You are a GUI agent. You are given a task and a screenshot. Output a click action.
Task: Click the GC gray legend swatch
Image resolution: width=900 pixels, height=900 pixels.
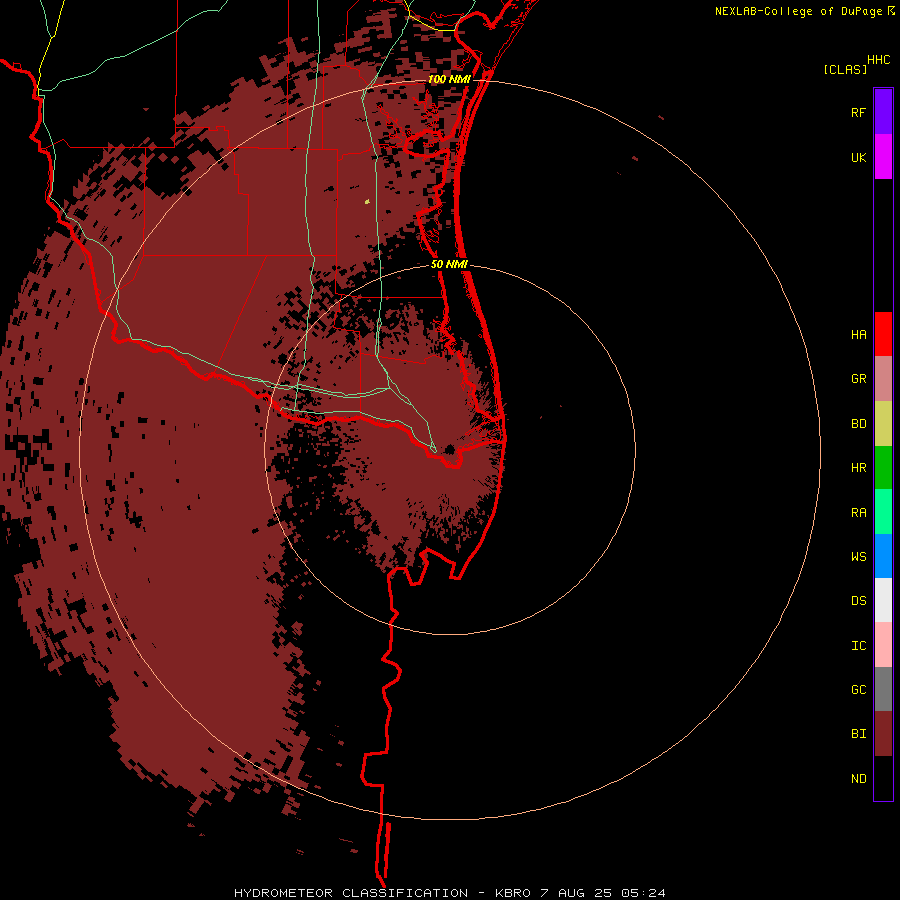point(883,689)
